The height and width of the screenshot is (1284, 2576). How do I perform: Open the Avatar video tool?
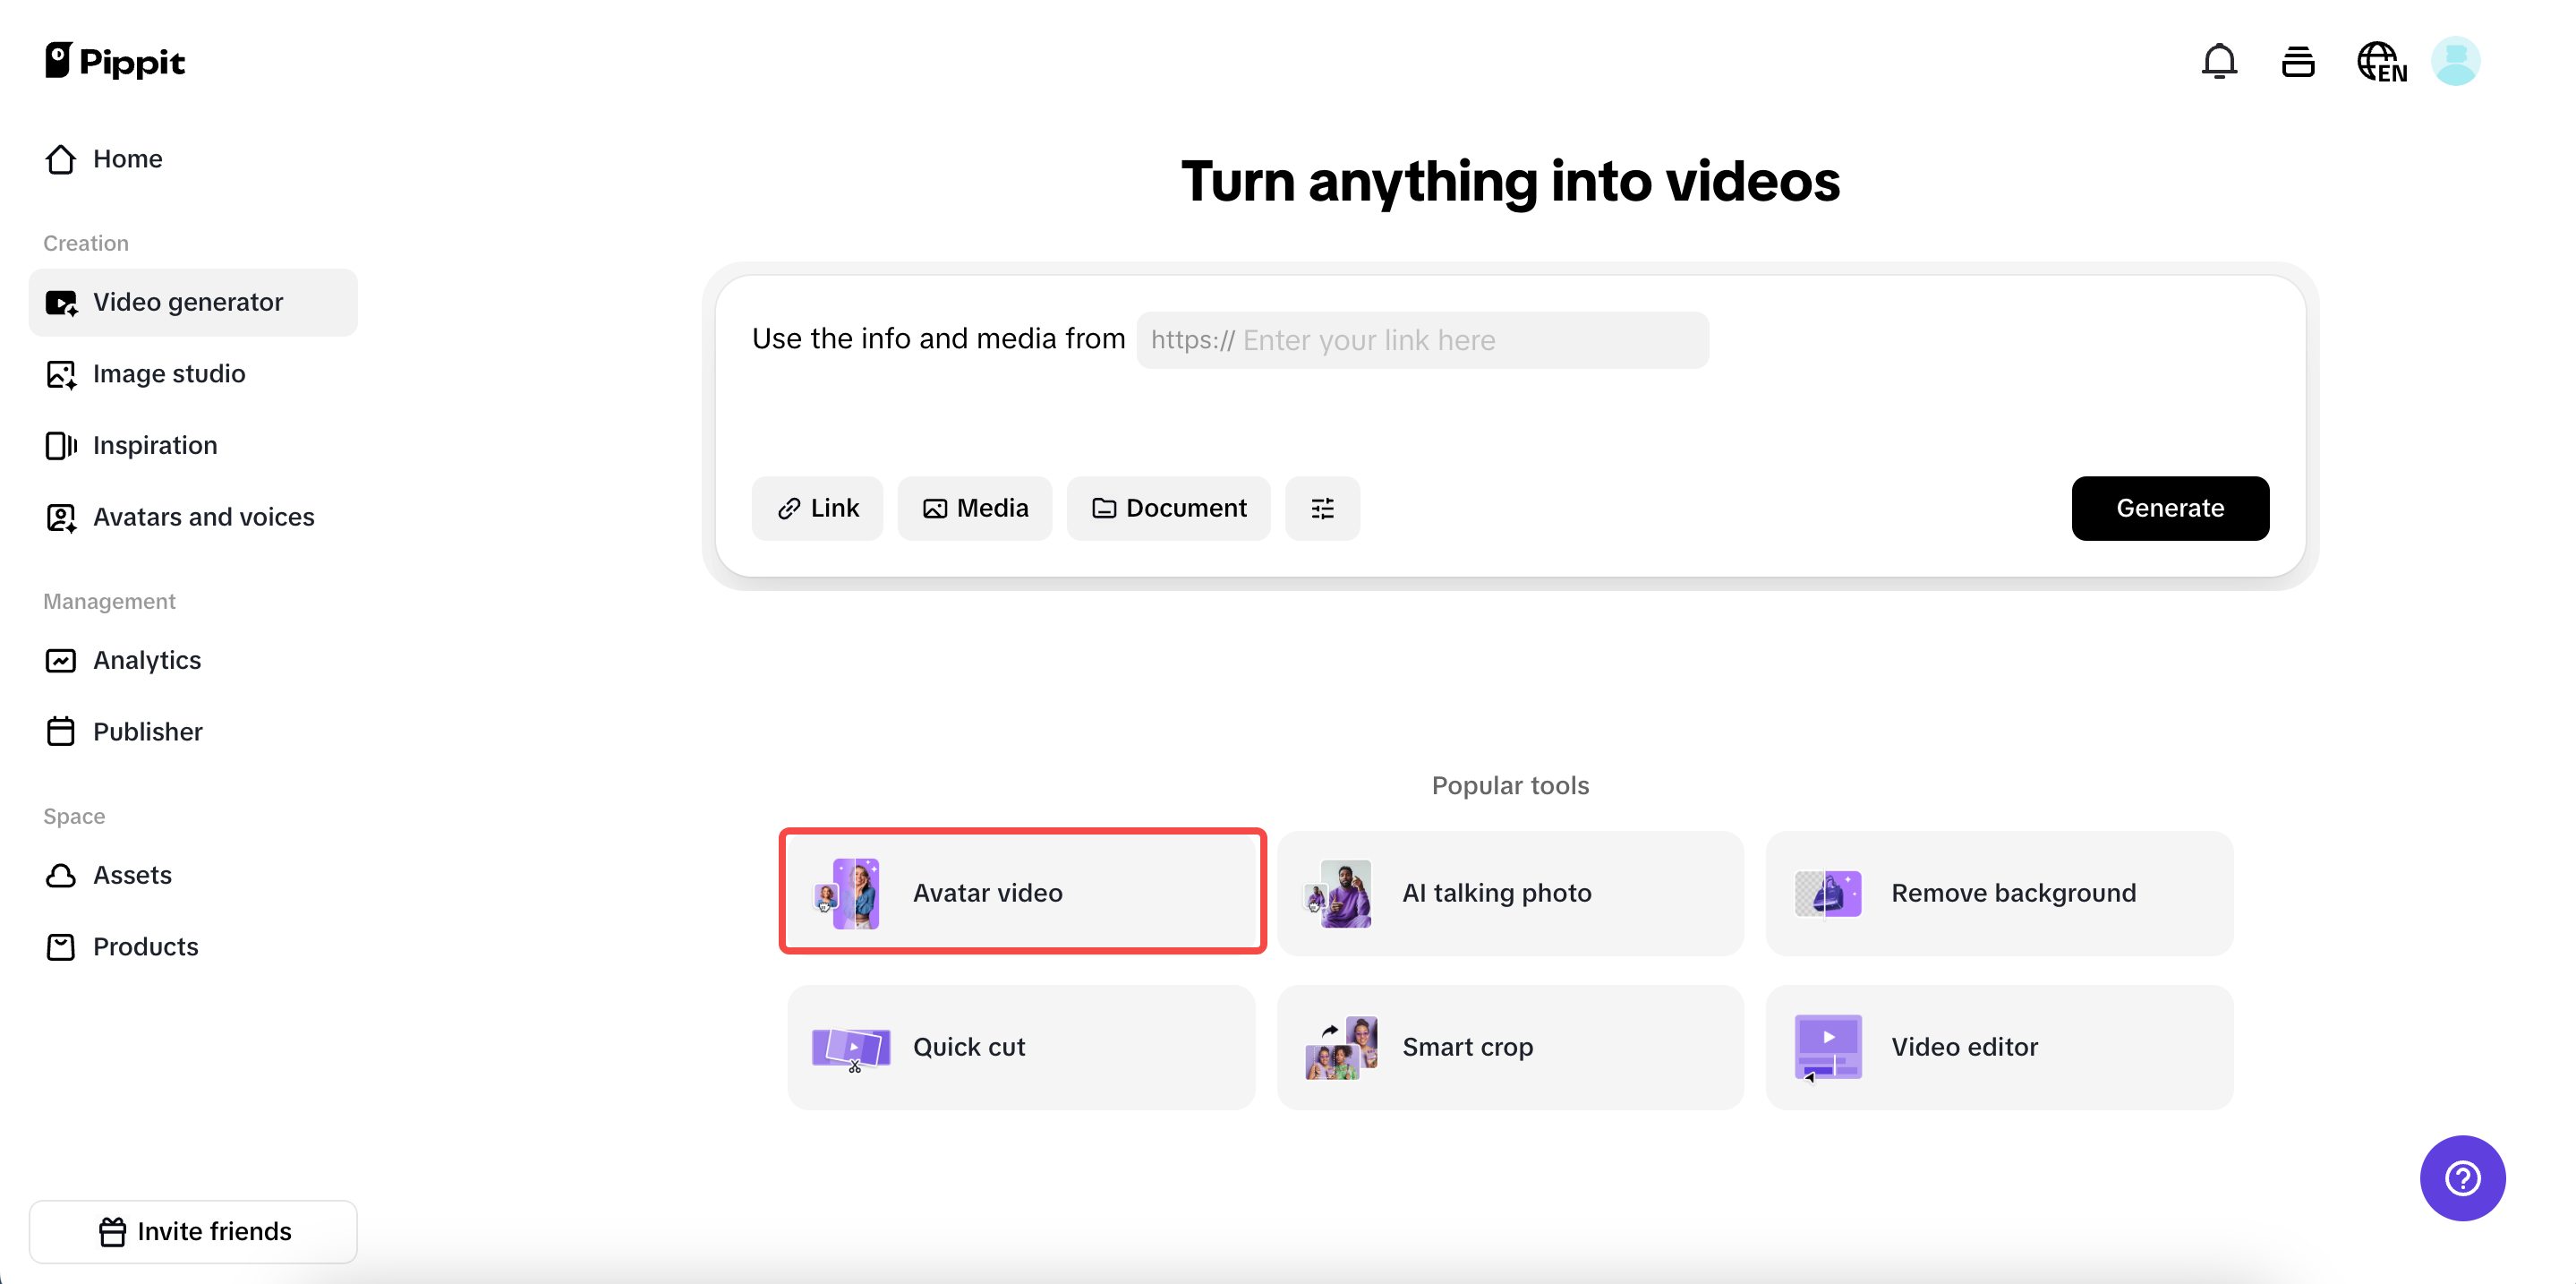[1021, 892]
